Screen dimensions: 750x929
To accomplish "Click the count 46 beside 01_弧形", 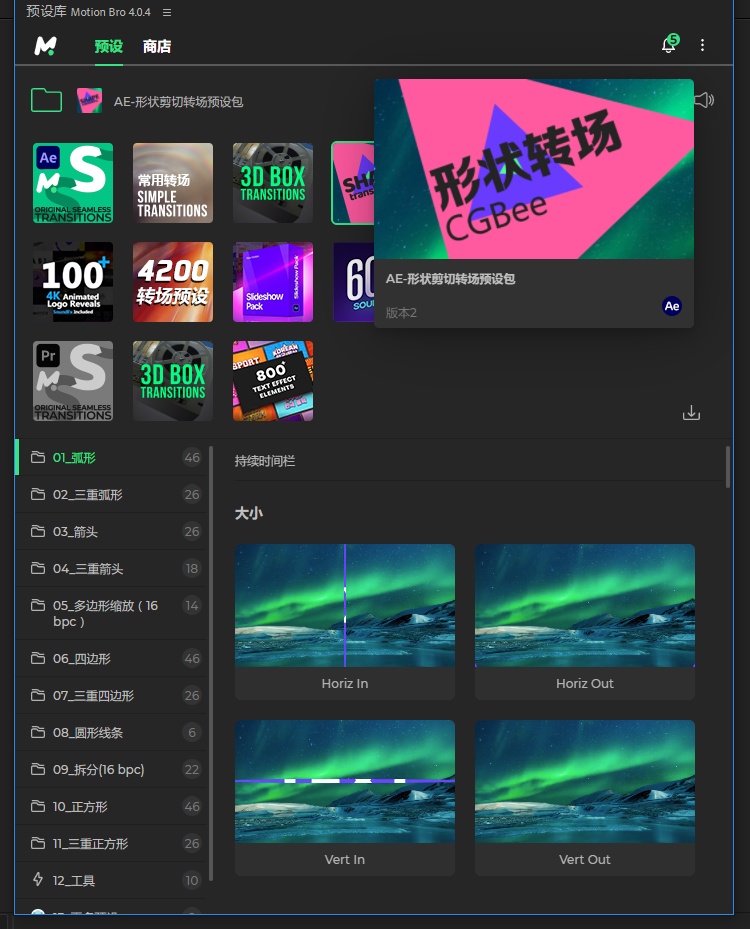I will 192,457.
